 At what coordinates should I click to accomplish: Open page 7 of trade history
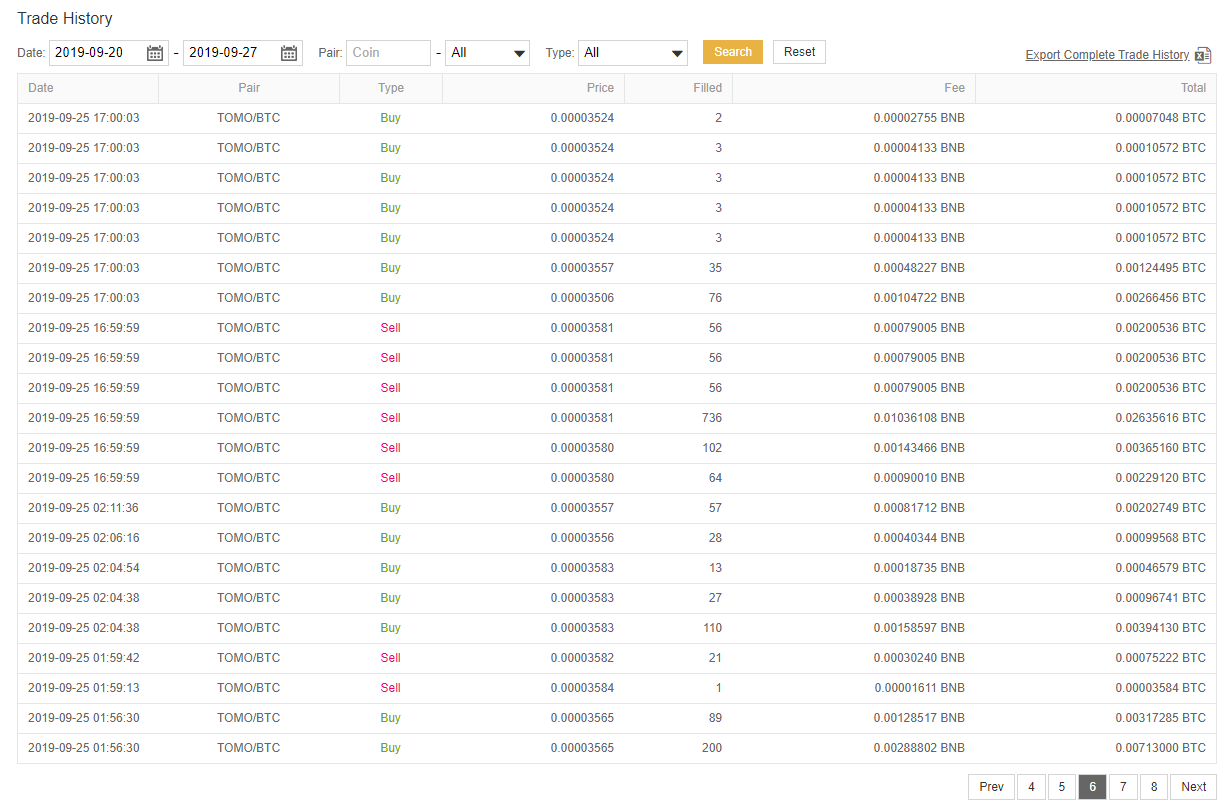point(1123,787)
